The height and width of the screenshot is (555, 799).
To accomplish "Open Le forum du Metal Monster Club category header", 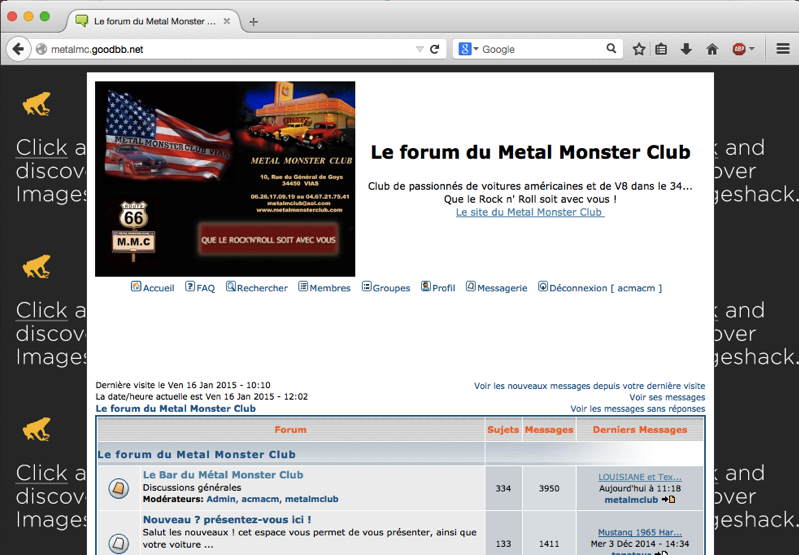I will [197, 454].
